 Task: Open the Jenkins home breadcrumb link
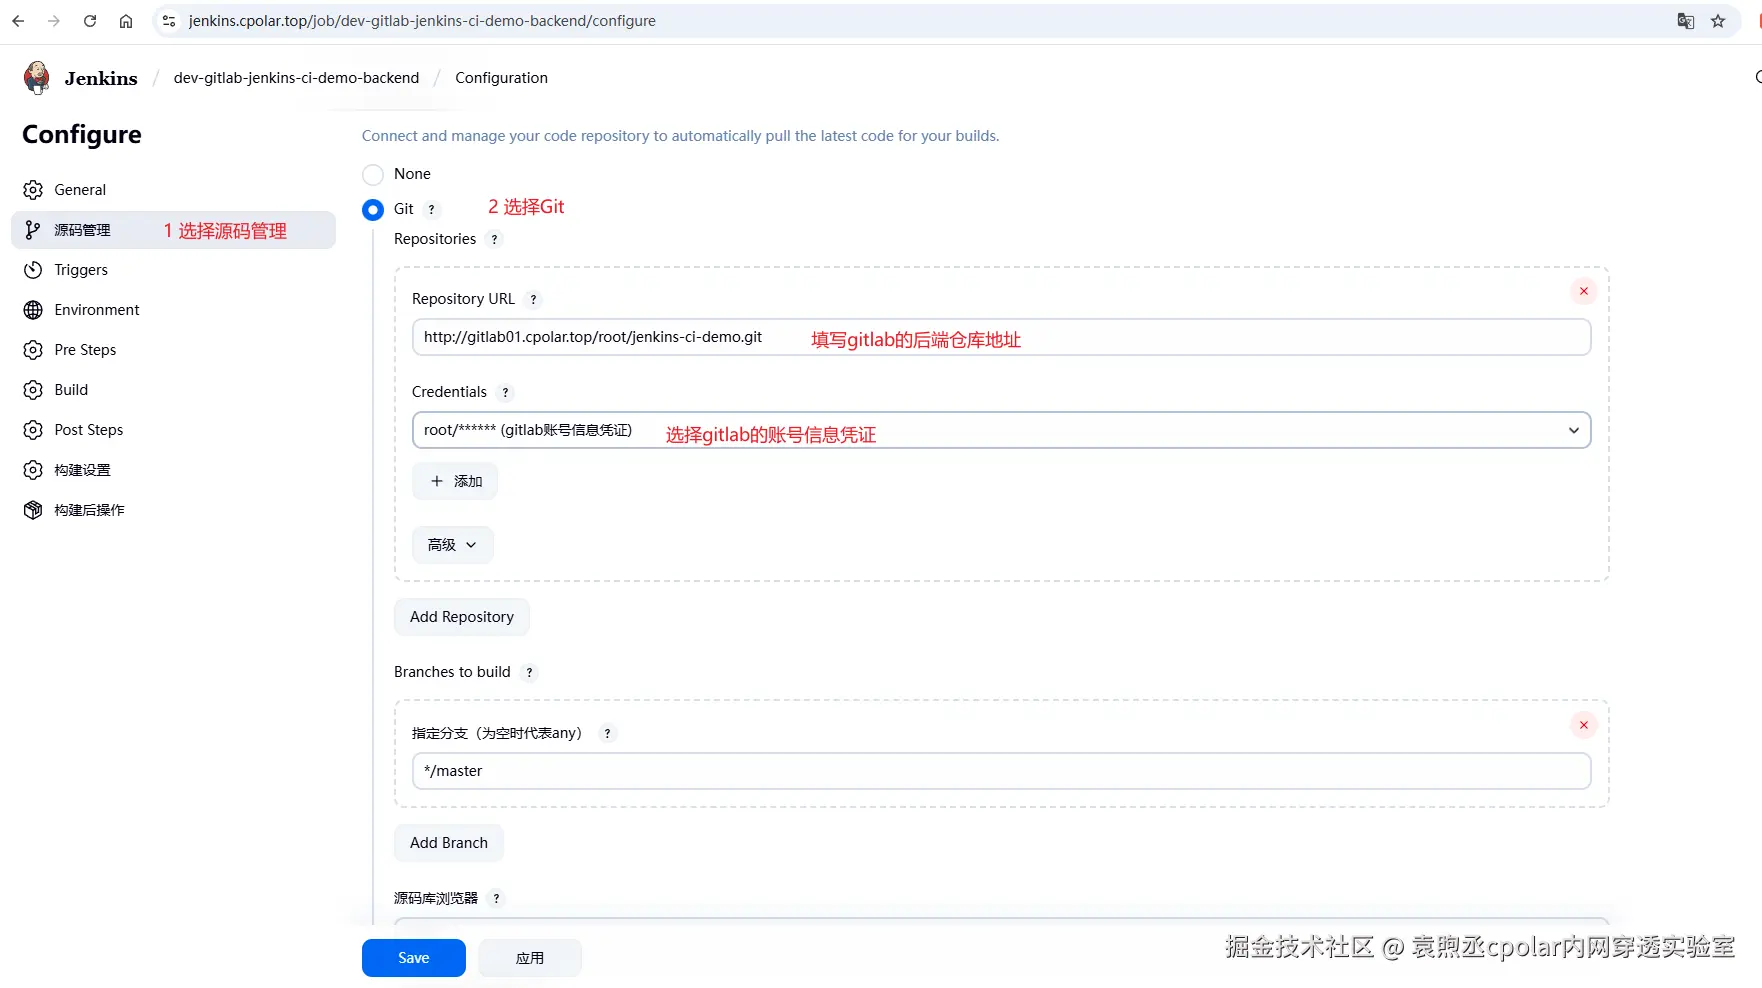tap(101, 78)
